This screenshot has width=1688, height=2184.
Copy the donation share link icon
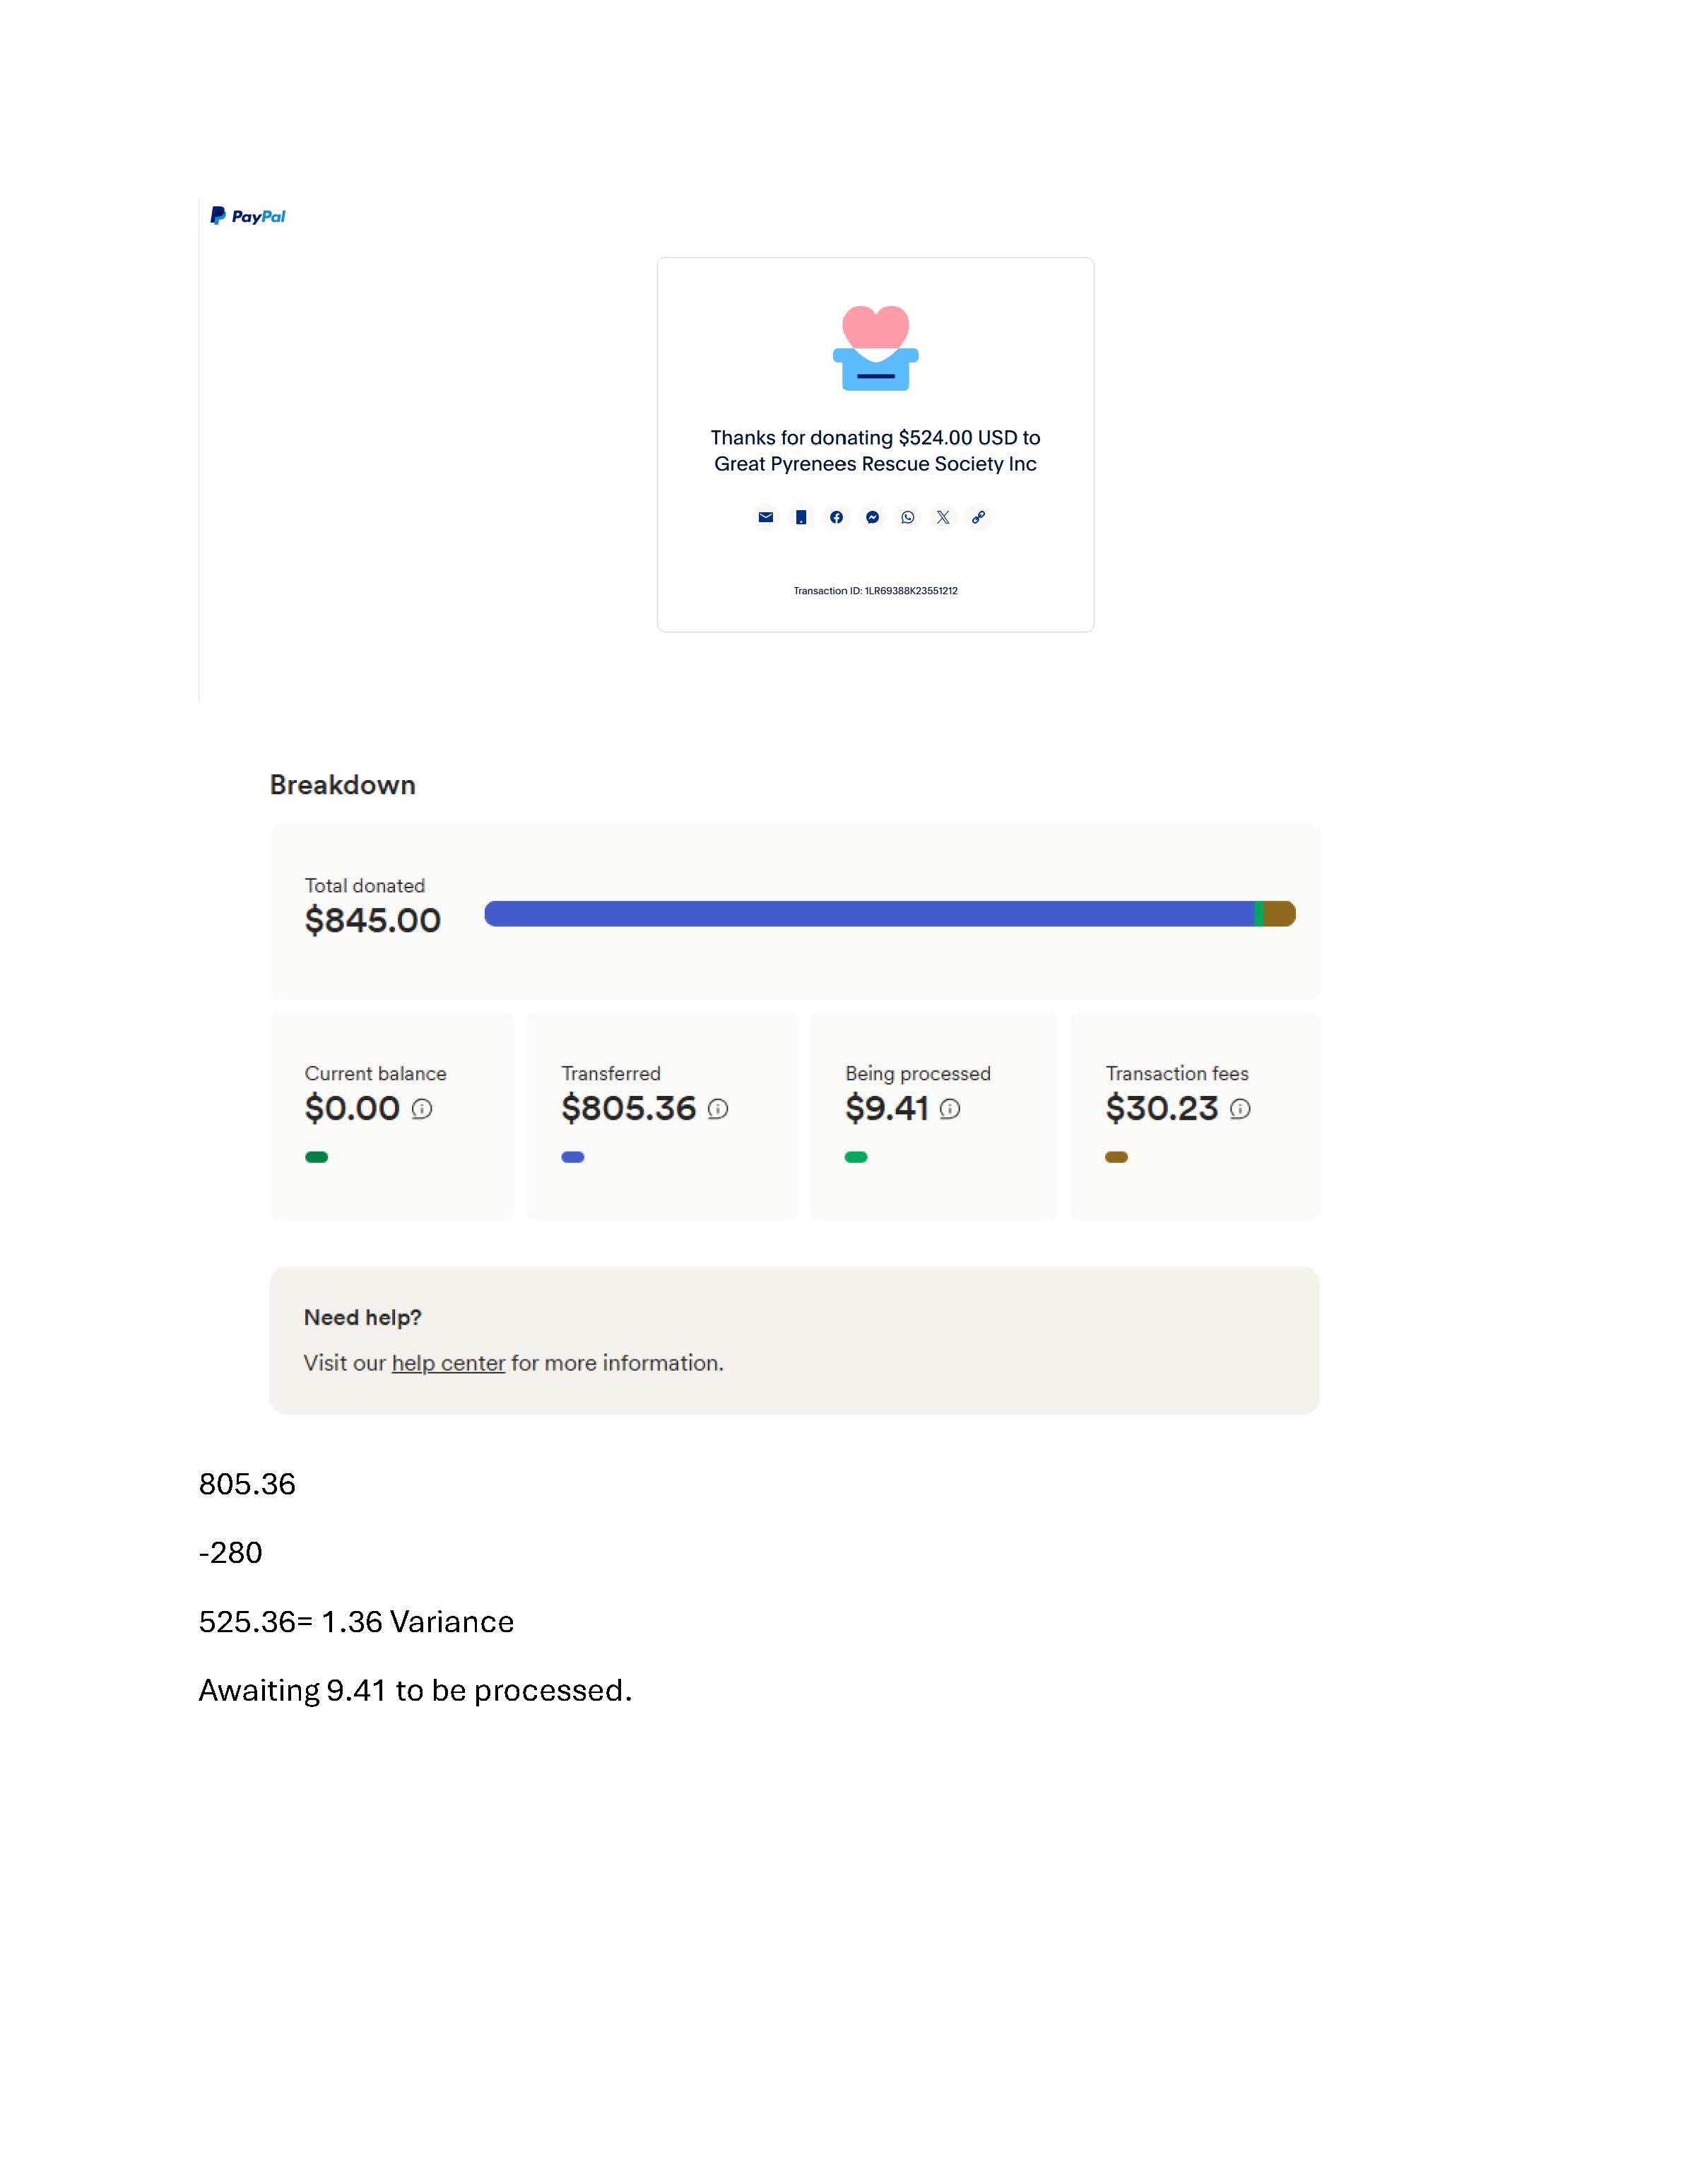pyautogui.click(x=978, y=517)
